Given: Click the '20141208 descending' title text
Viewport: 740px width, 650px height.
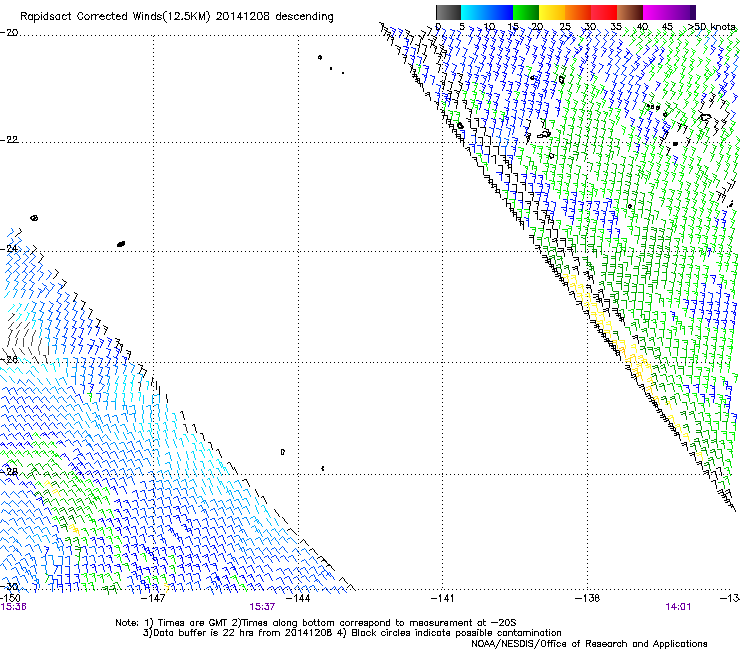Looking at the screenshot, I should (x=274, y=17).
